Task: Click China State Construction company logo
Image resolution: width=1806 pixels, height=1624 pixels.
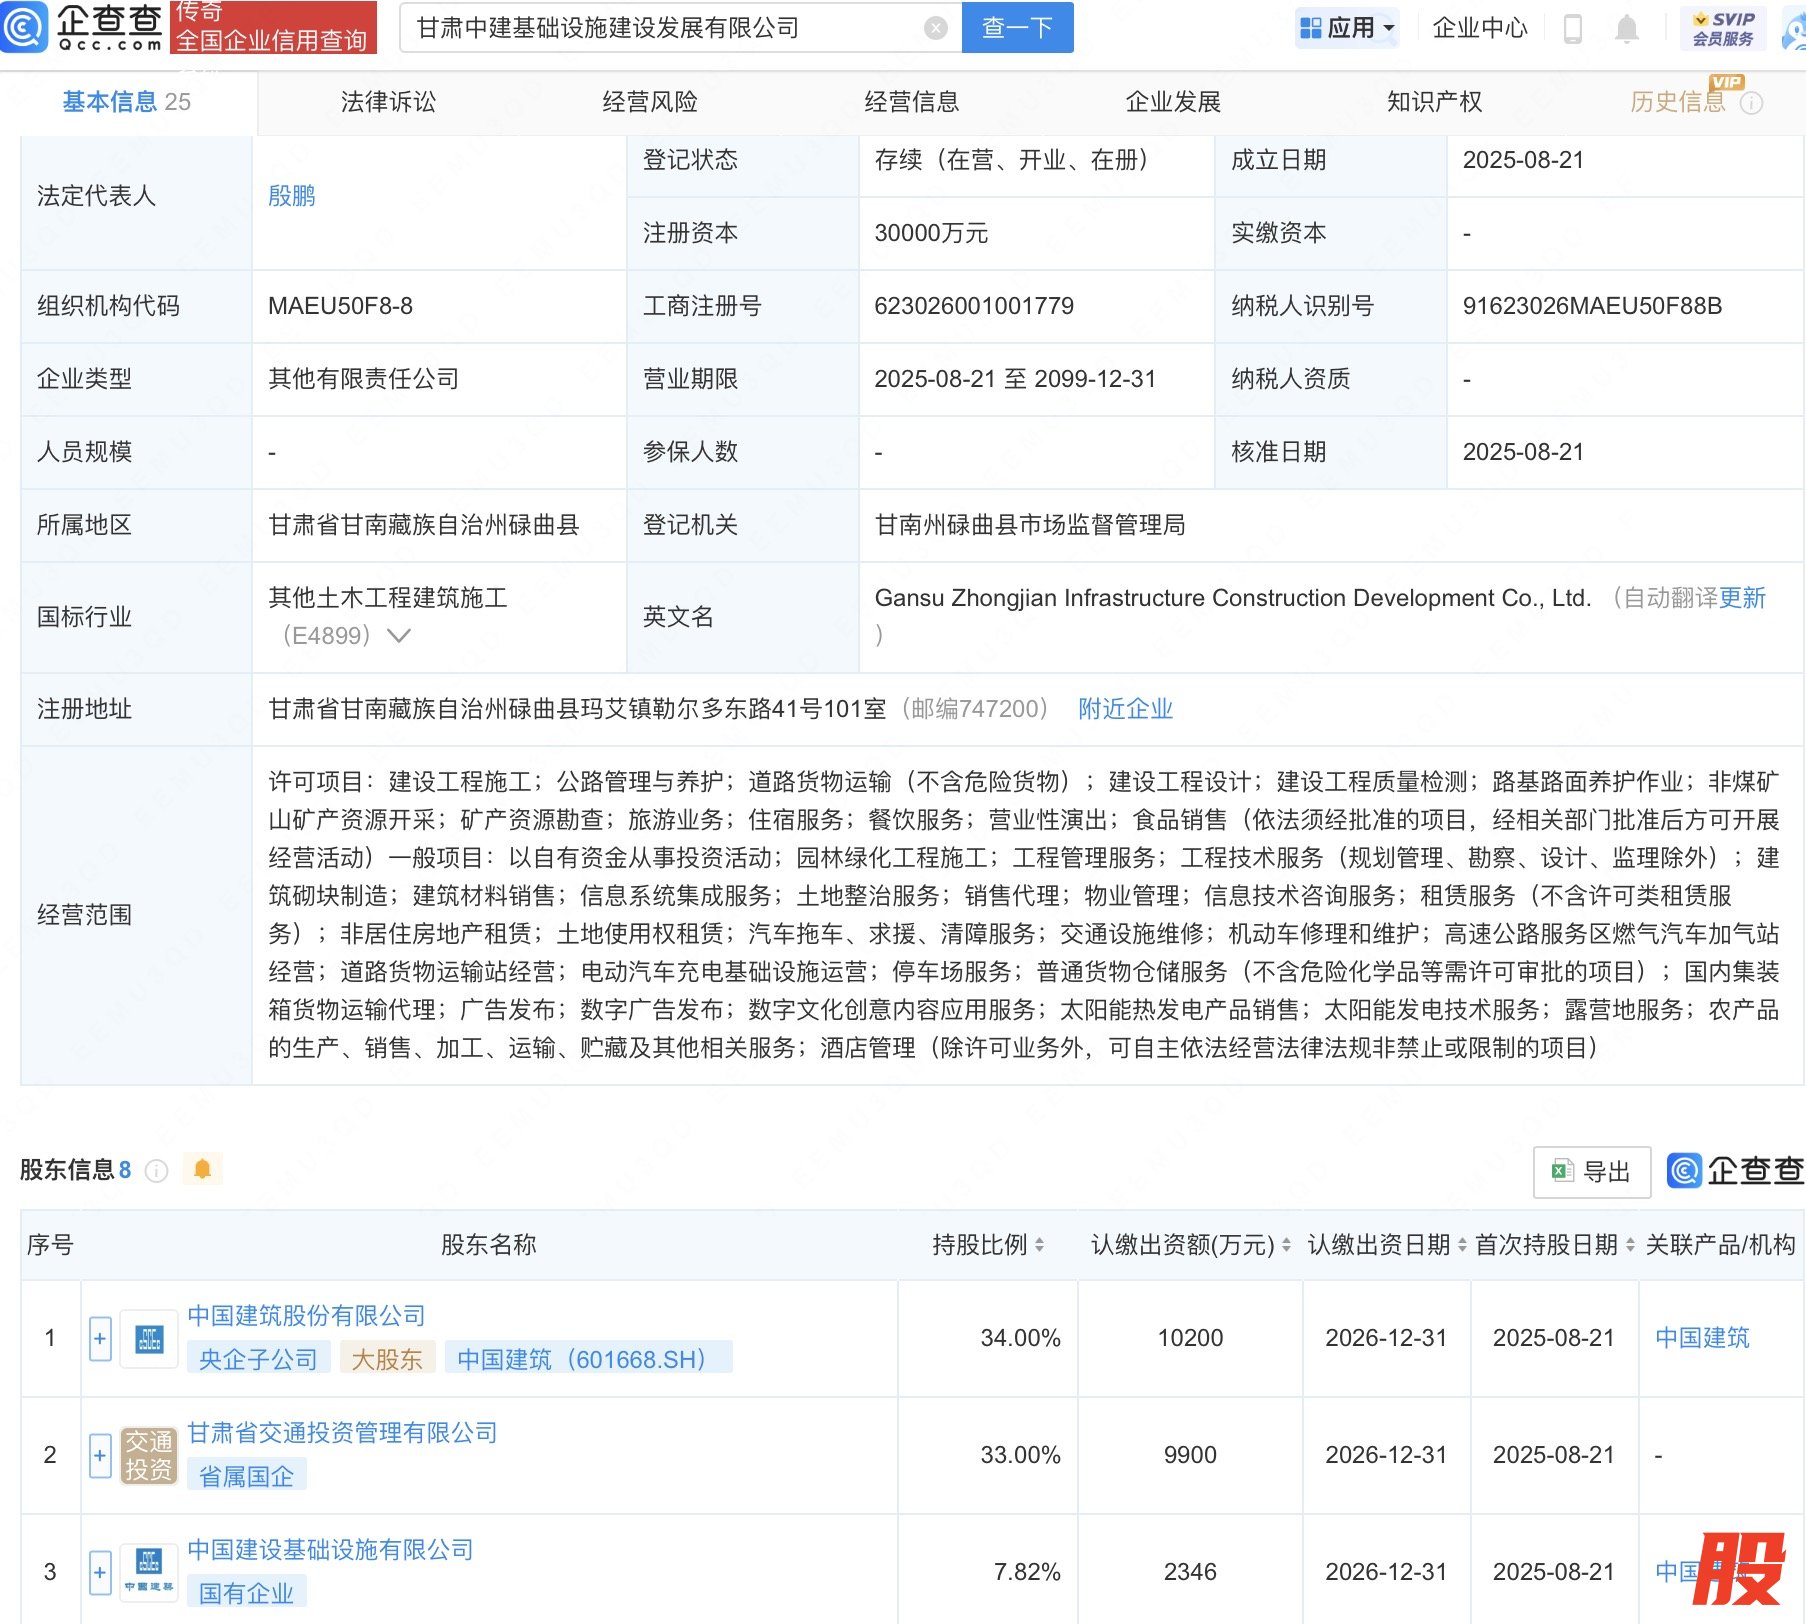Action: (x=149, y=1339)
